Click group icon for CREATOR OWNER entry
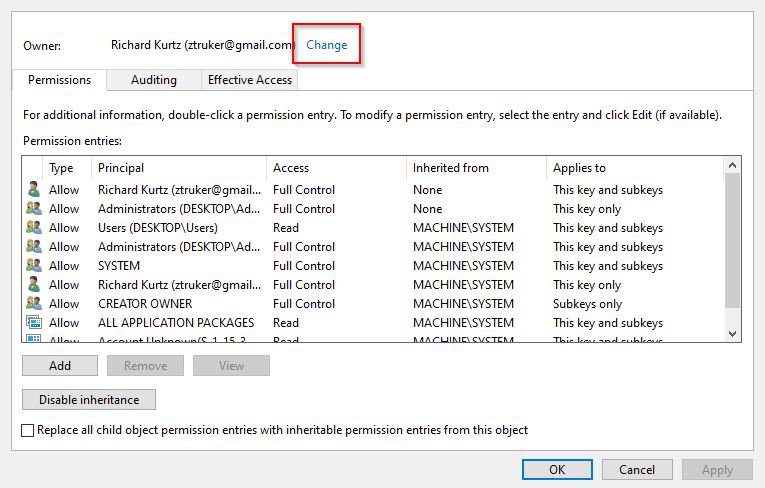 (34, 304)
